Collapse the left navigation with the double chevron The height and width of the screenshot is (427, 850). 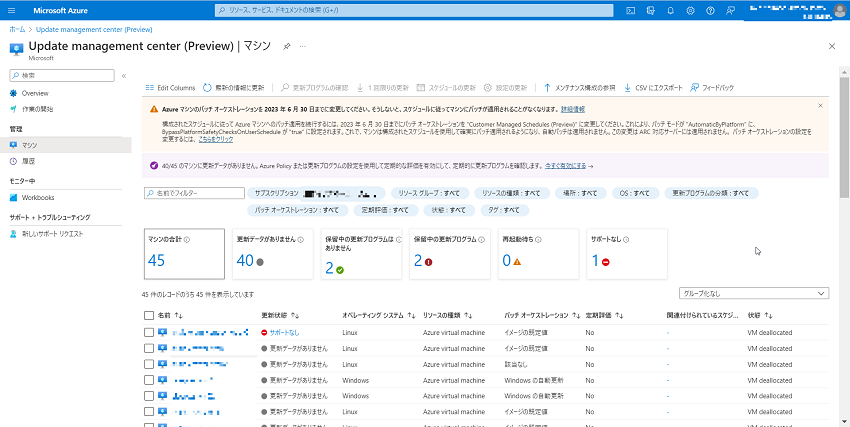(124, 76)
